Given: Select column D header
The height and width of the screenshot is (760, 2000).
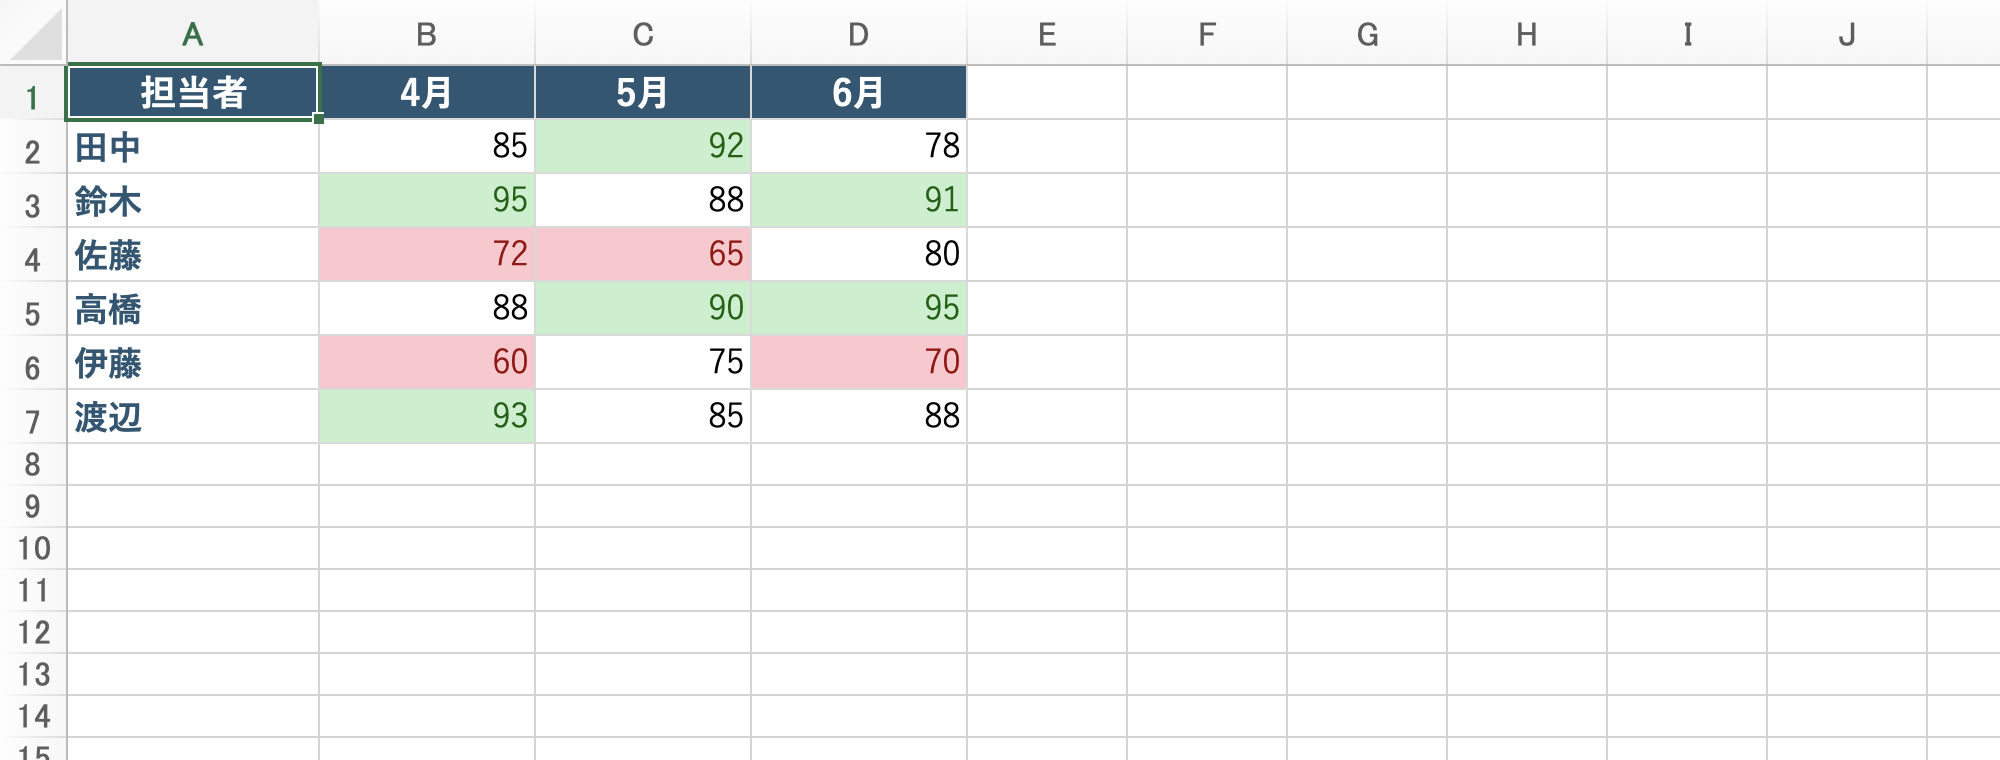Looking at the screenshot, I should (858, 35).
